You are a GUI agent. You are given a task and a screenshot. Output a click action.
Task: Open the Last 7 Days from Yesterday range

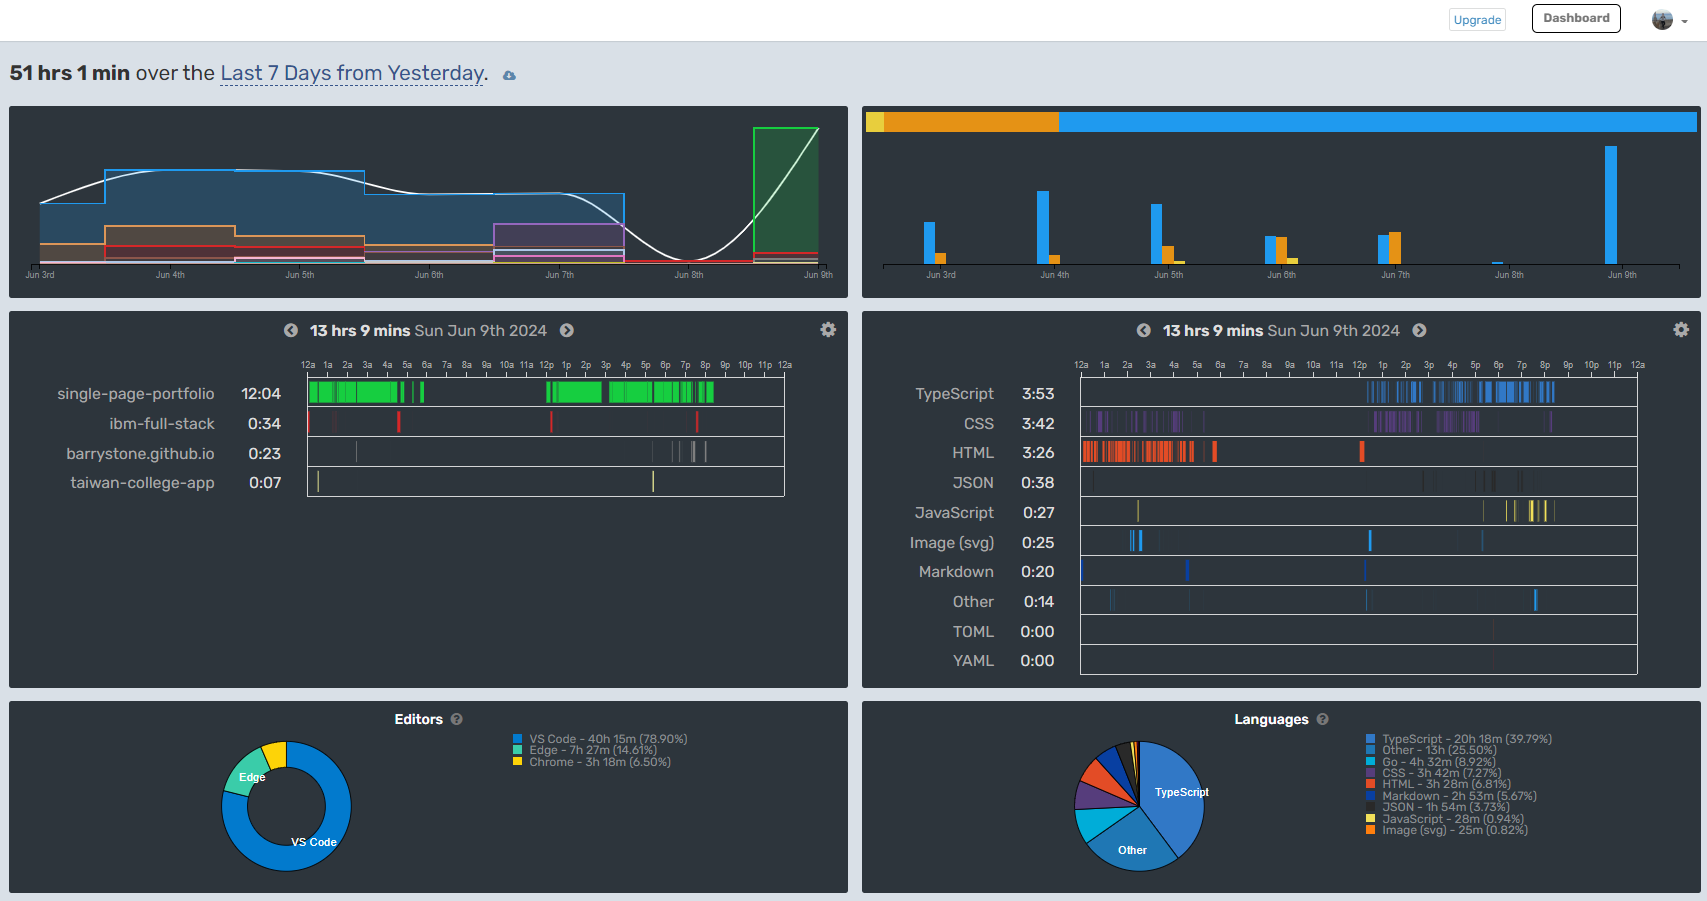tap(352, 73)
